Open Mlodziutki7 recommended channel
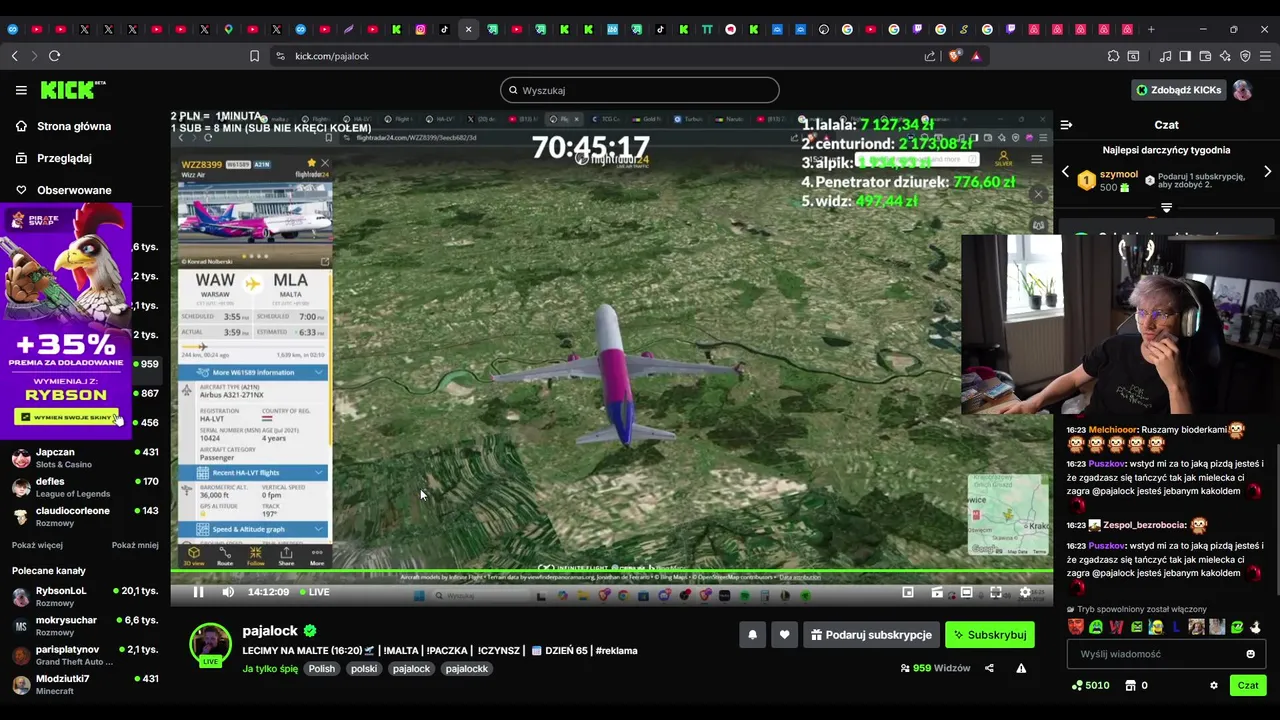This screenshot has height=720, width=1280. click(x=85, y=684)
